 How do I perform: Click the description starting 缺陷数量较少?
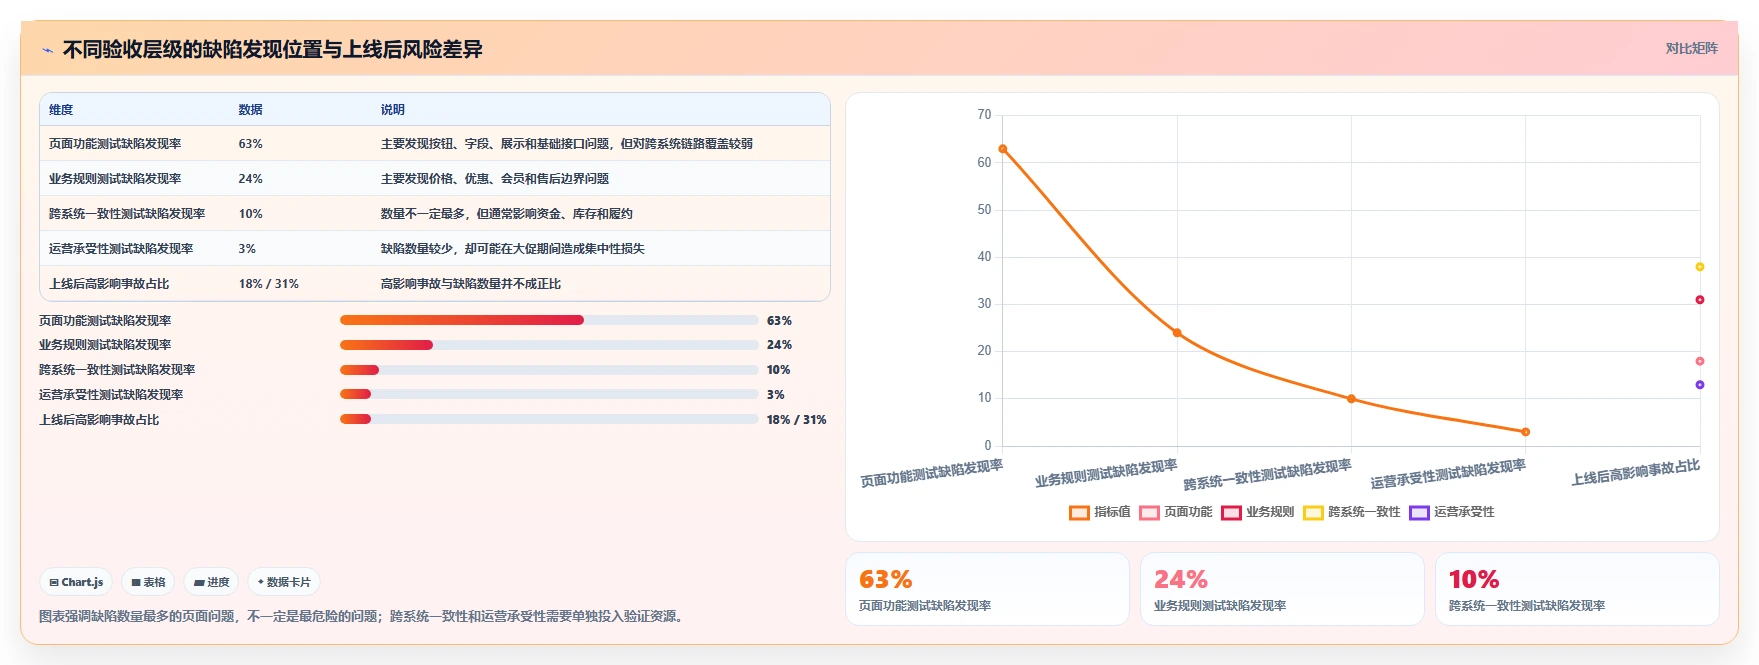click(512, 249)
